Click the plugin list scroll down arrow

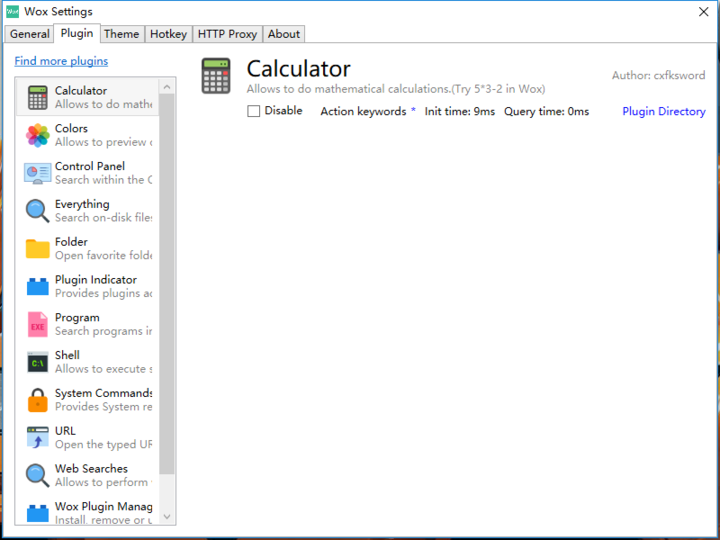point(167,517)
